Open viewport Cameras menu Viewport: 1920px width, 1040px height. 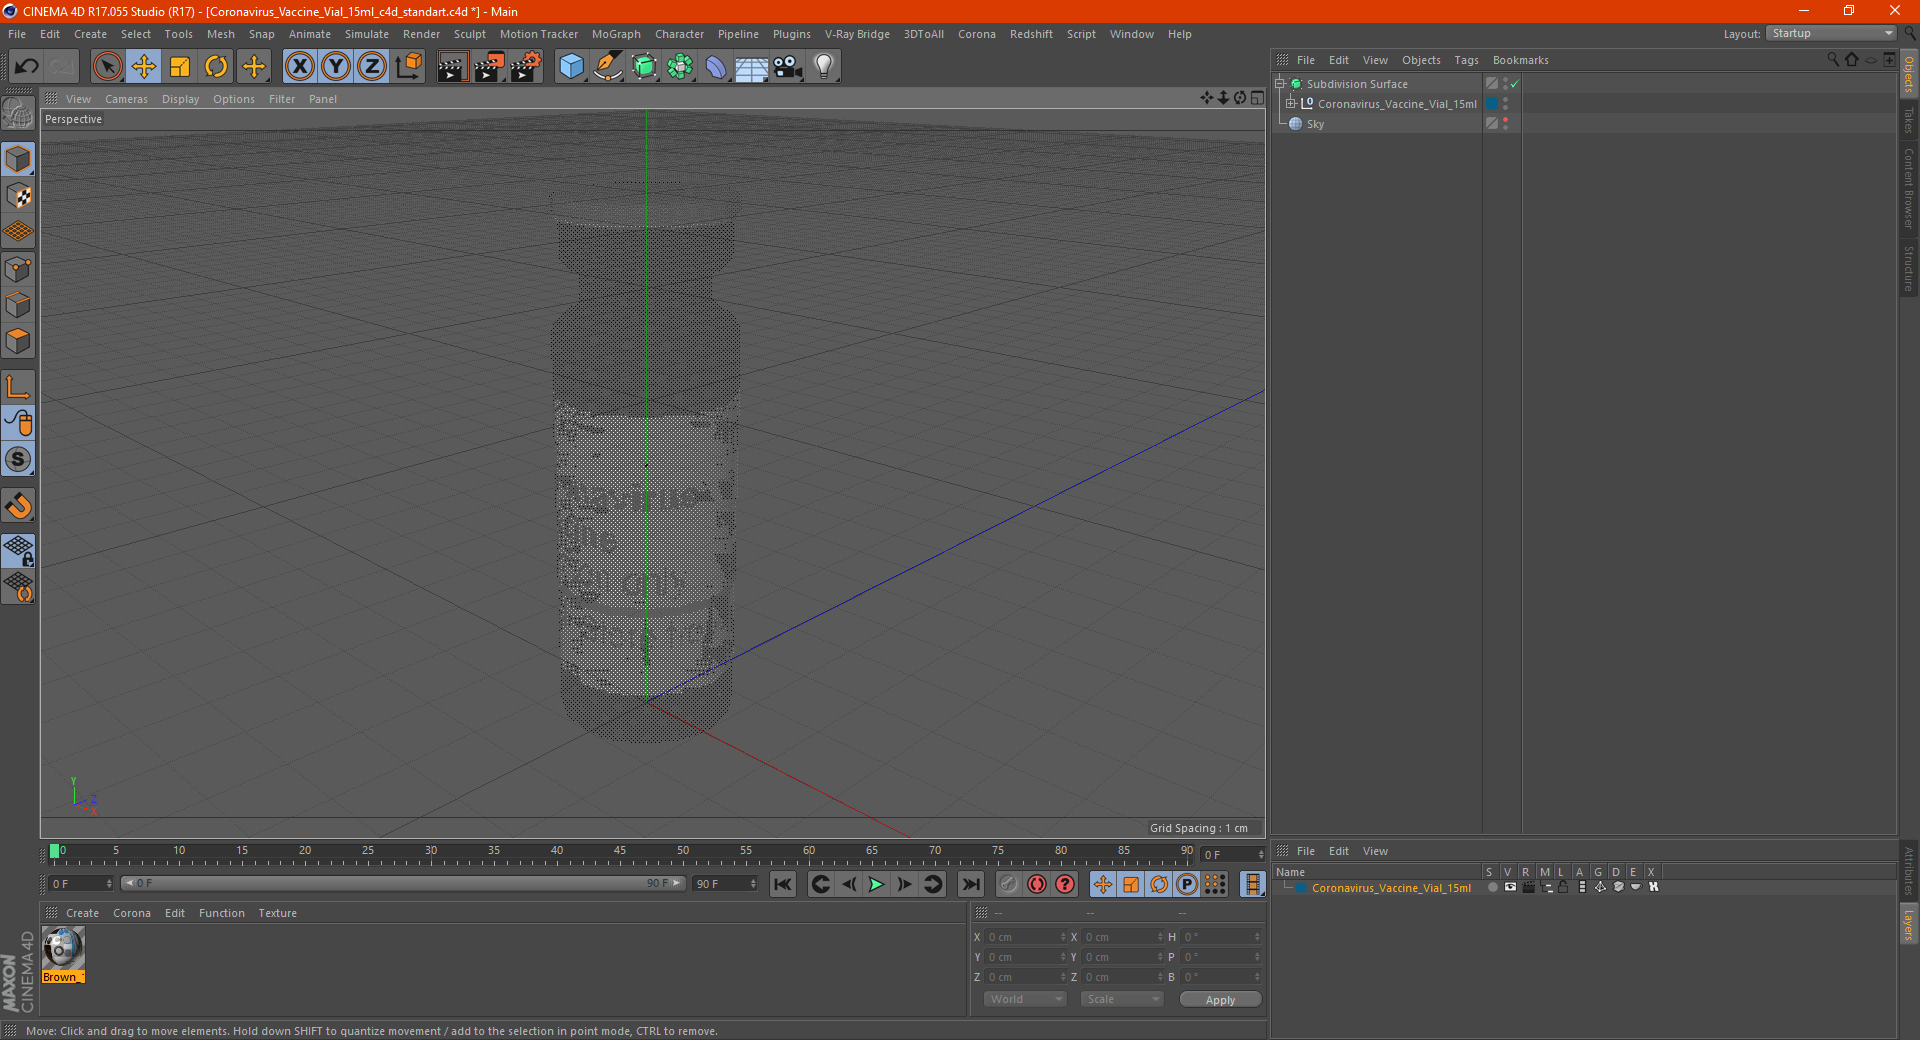126,99
